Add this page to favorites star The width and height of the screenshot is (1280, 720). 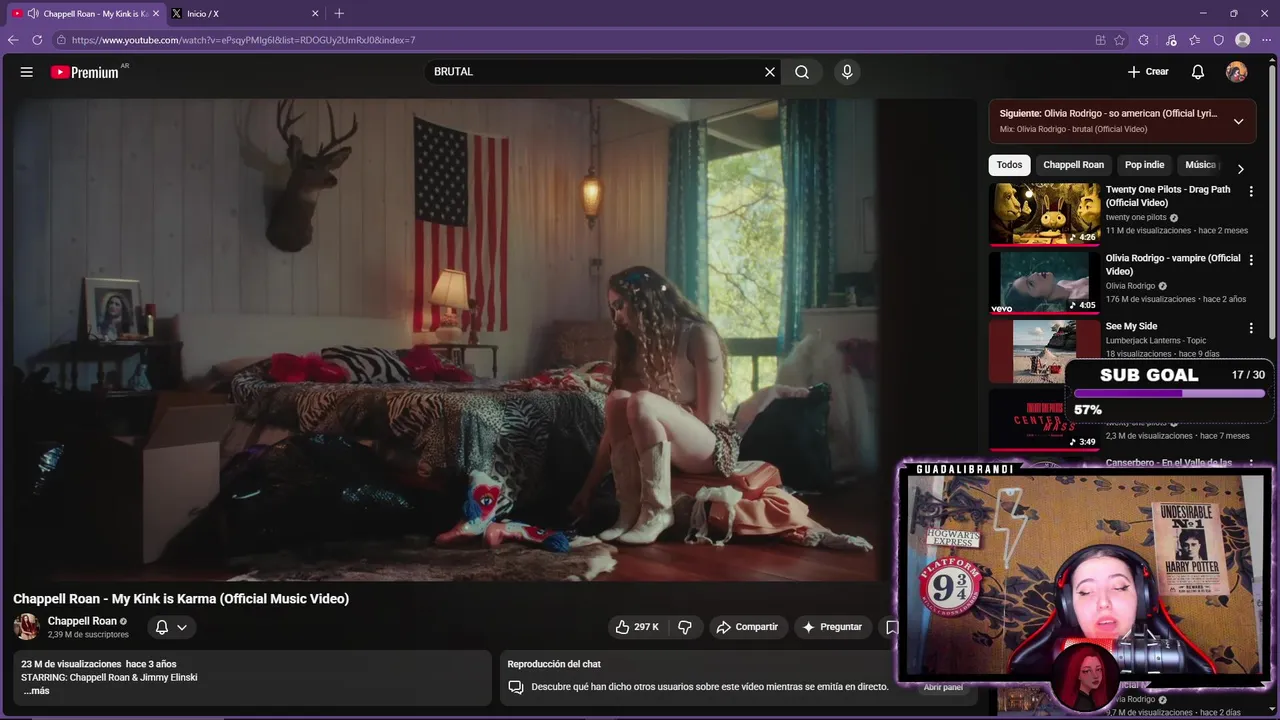click(1119, 40)
